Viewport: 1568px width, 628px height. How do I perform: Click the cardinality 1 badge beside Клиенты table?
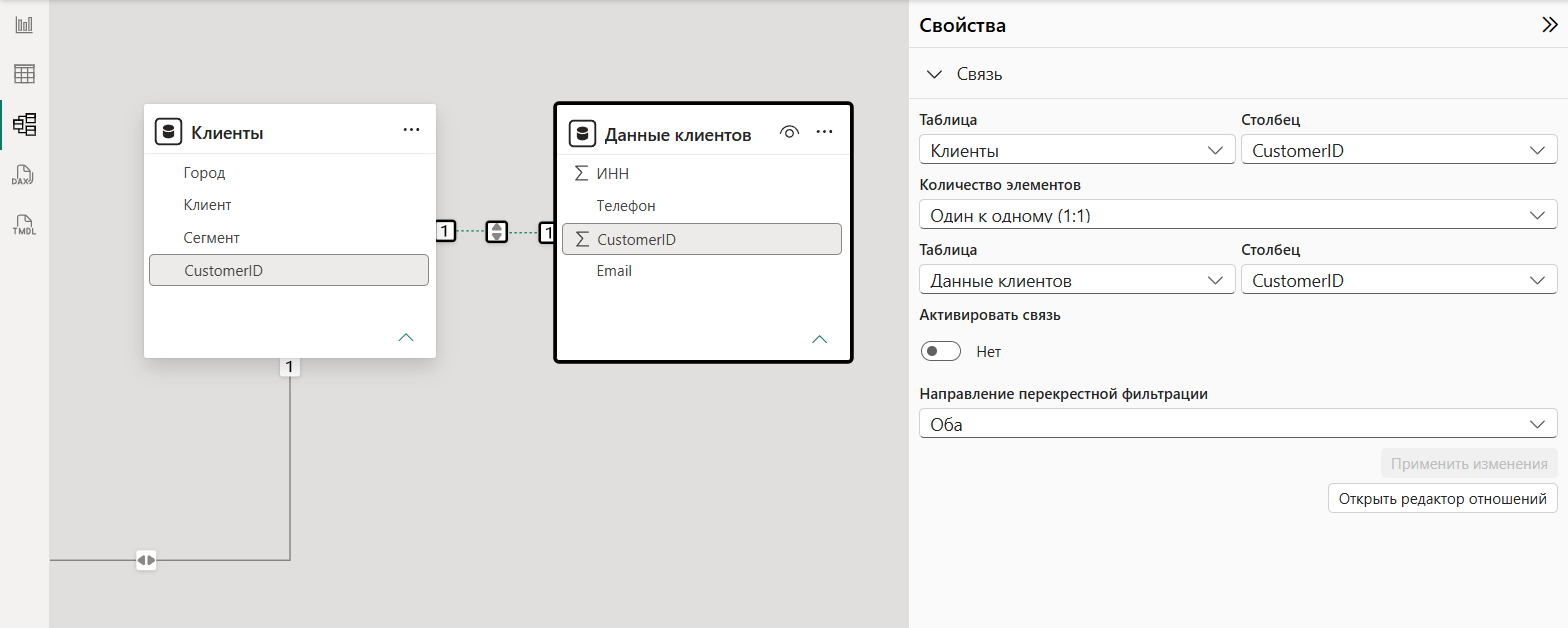coord(446,232)
